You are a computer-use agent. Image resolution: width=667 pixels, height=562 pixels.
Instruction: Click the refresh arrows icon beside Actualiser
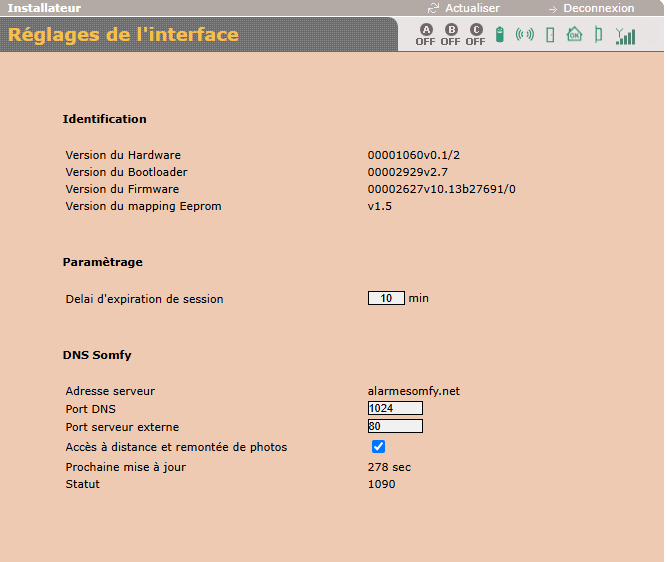(x=433, y=8)
